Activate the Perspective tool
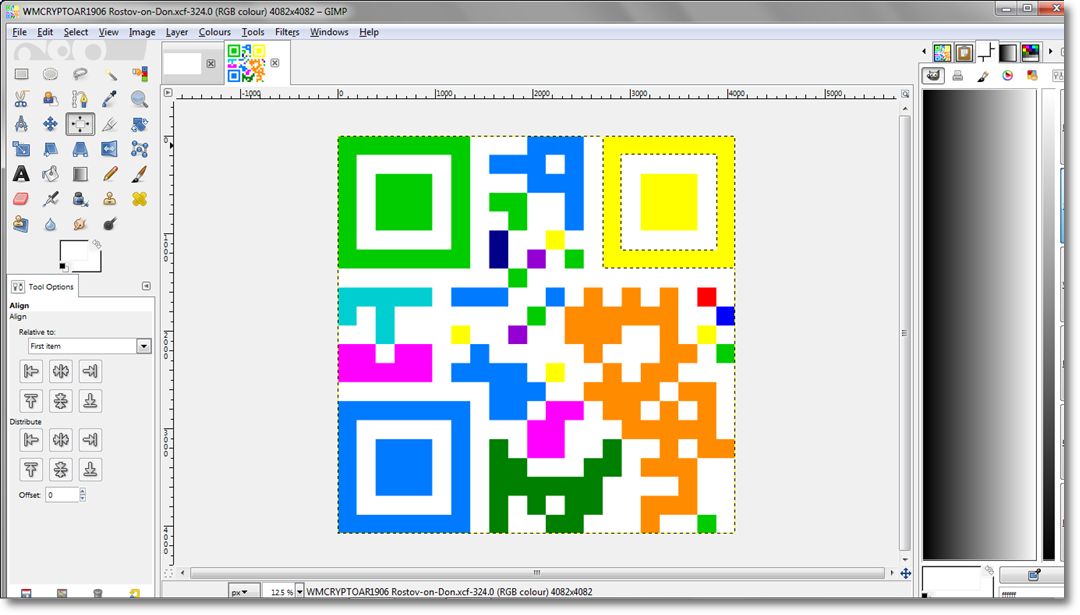This screenshot has height=615, width=1080. click(80, 149)
